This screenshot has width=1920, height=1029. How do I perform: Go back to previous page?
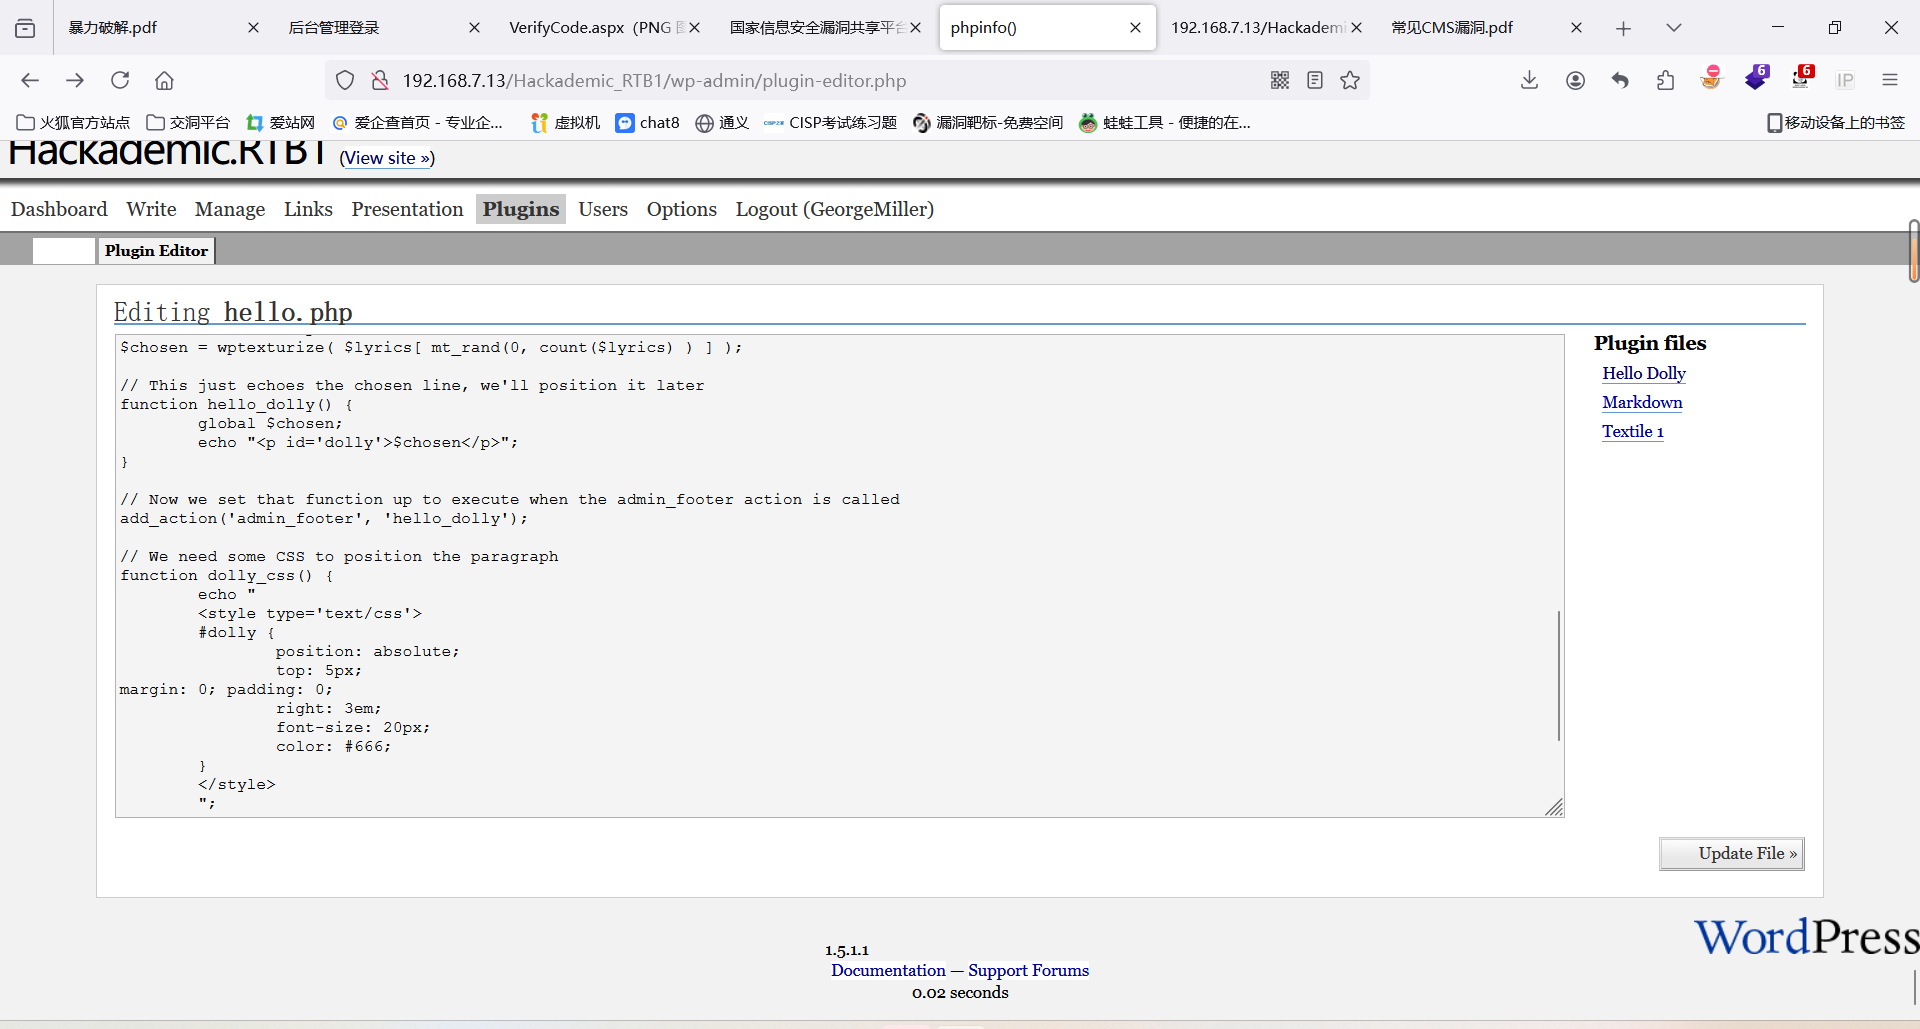[30, 80]
